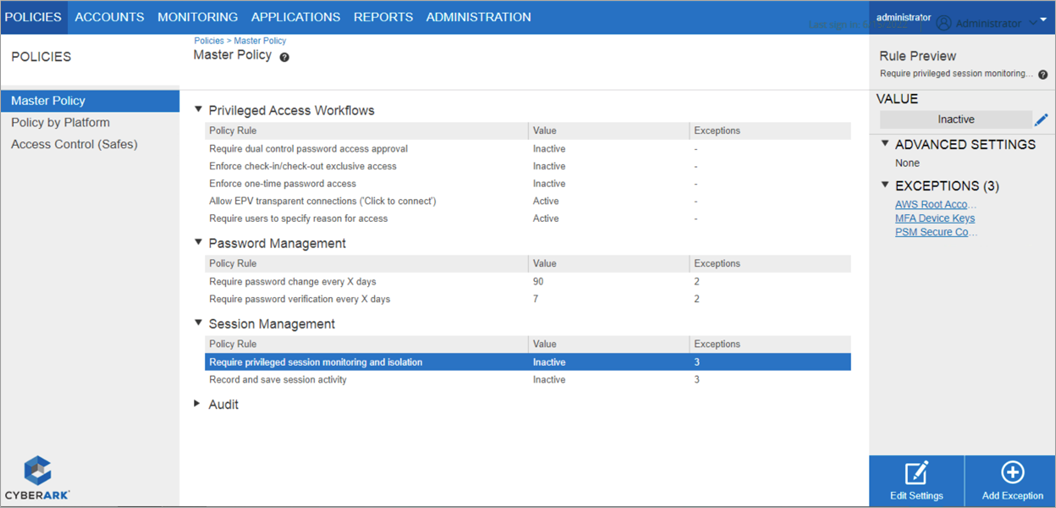Collapse the Exceptions (3) list
Screen dimensions: 1056x508
coord(885,185)
